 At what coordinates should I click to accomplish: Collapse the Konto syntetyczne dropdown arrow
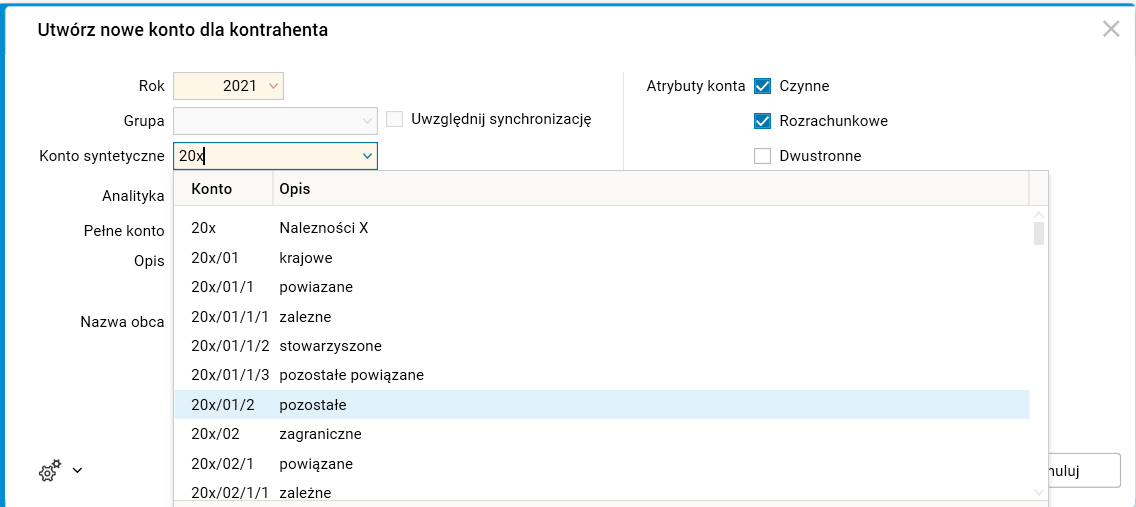[367, 156]
